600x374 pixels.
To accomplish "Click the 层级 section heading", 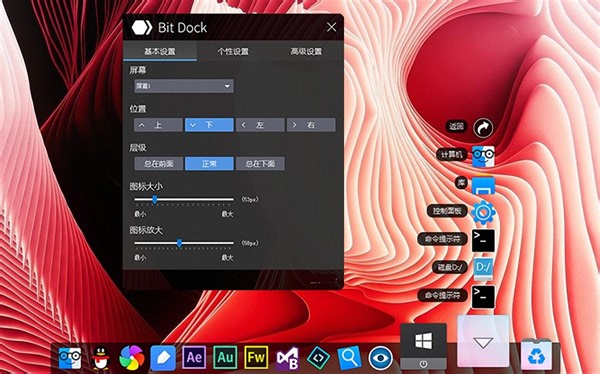I will pyautogui.click(x=138, y=147).
